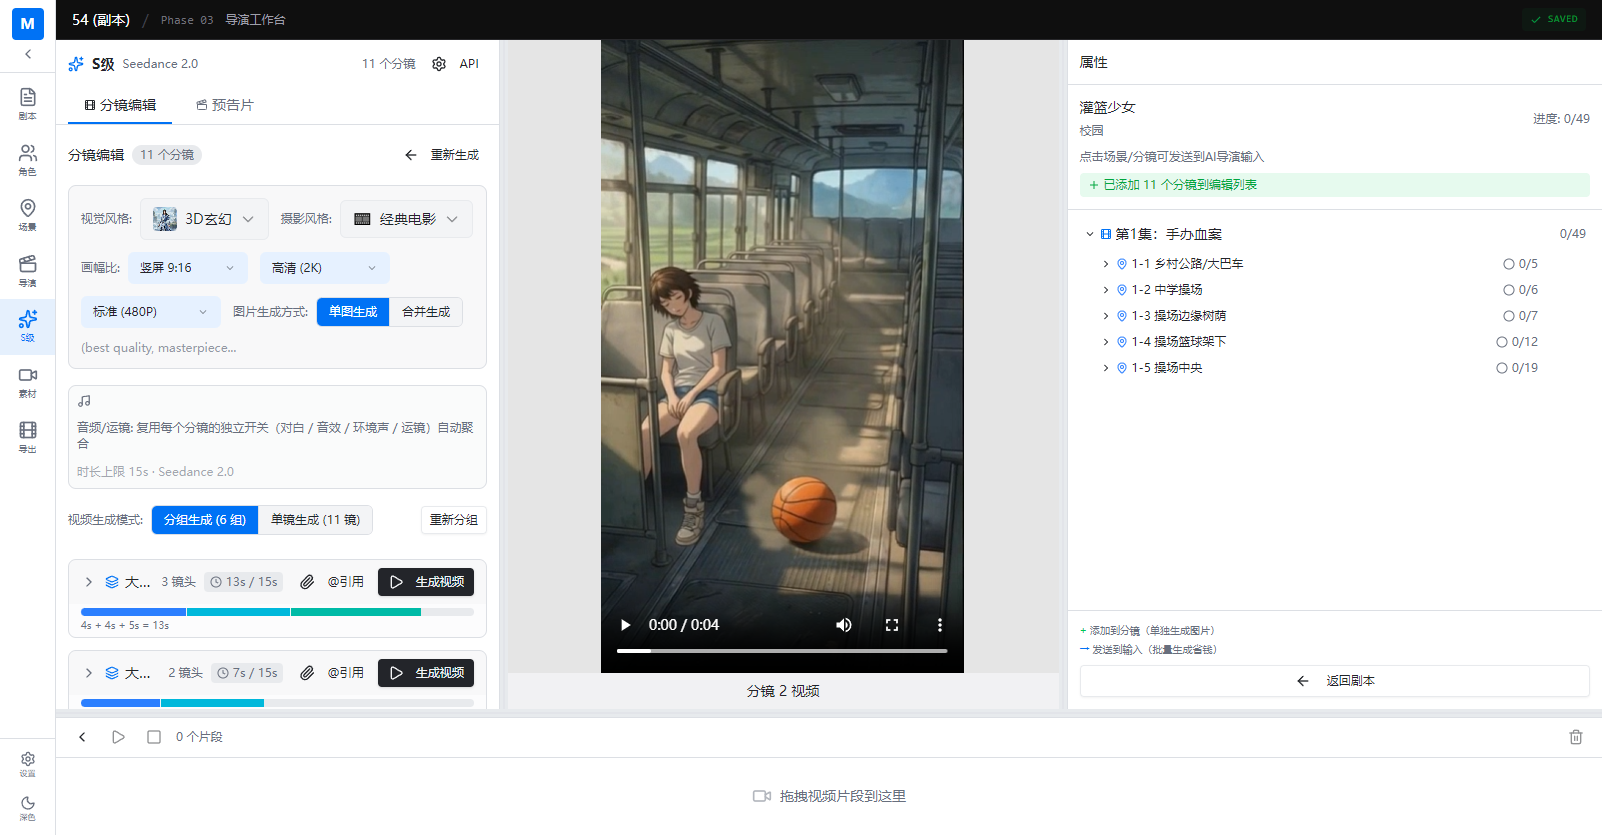Click the video progress seek bar
The height and width of the screenshot is (835, 1602).
pyautogui.click(x=782, y=651)
